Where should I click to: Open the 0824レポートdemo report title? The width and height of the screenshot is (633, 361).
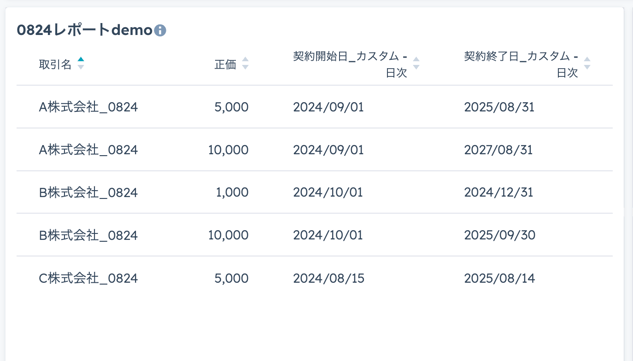(84, 30)
